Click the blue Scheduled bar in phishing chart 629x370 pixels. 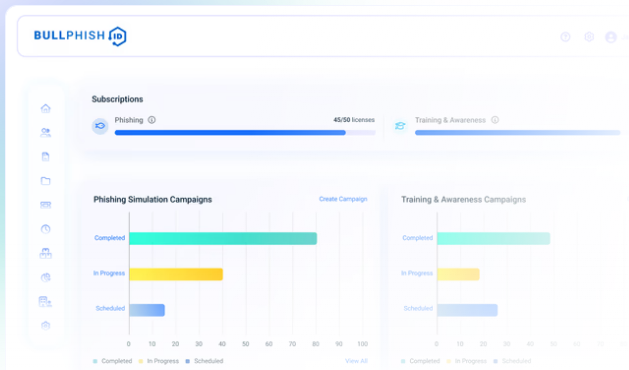point(147,310)
